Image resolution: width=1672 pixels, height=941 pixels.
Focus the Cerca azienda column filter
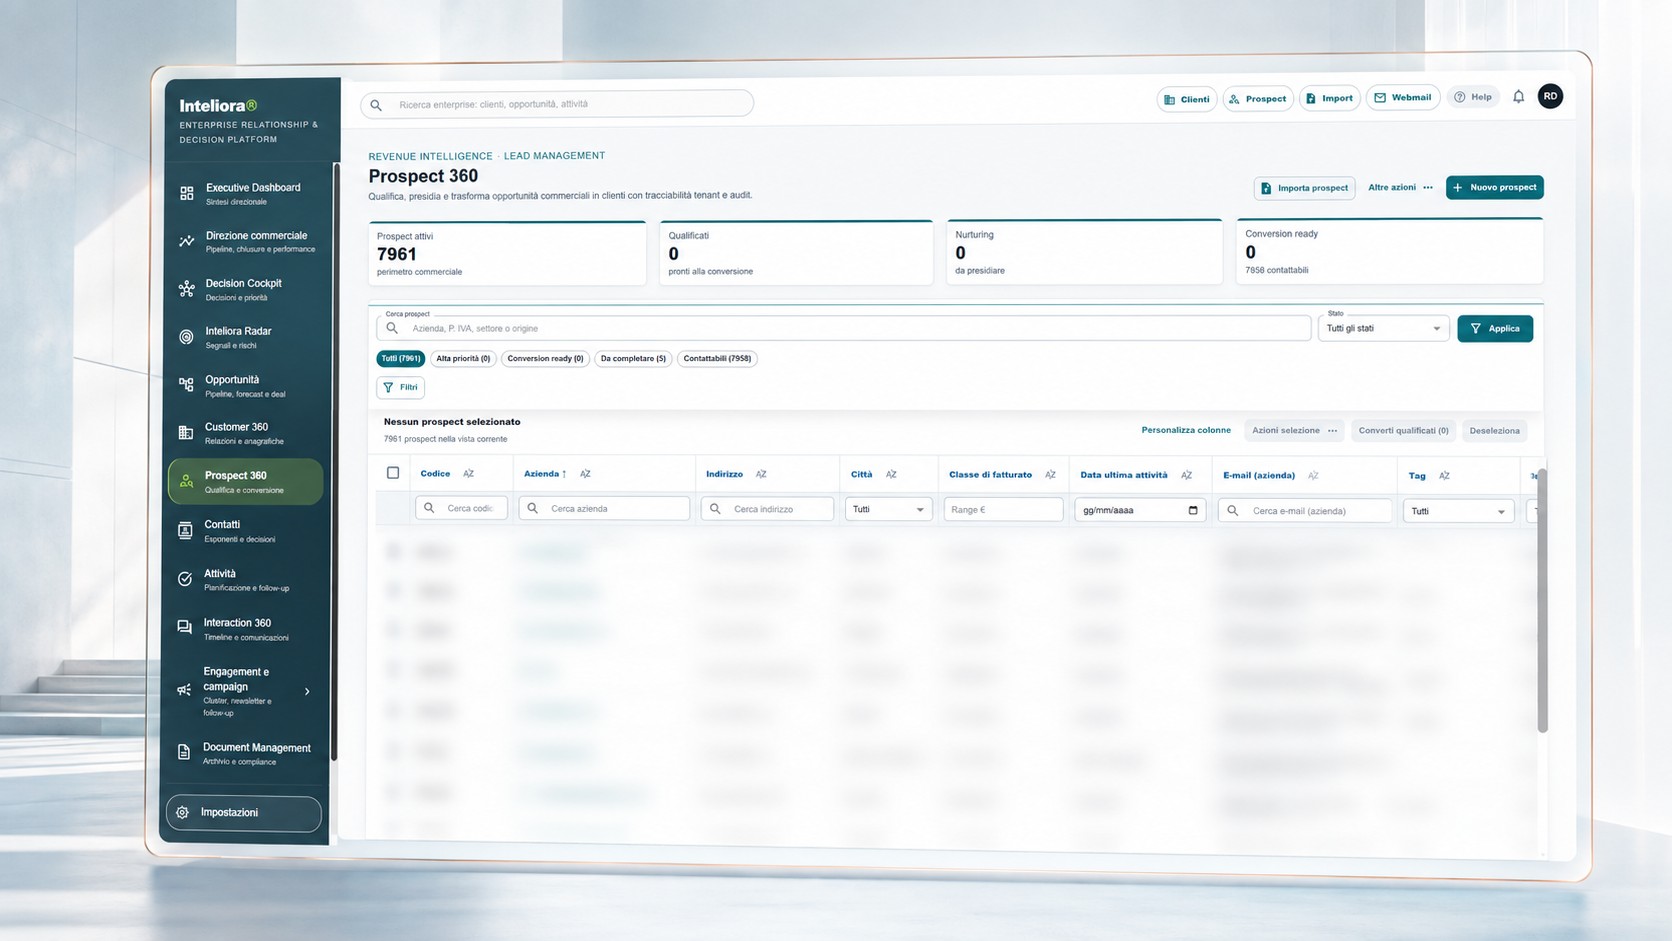pyautogui.click(x=604, y=508)
